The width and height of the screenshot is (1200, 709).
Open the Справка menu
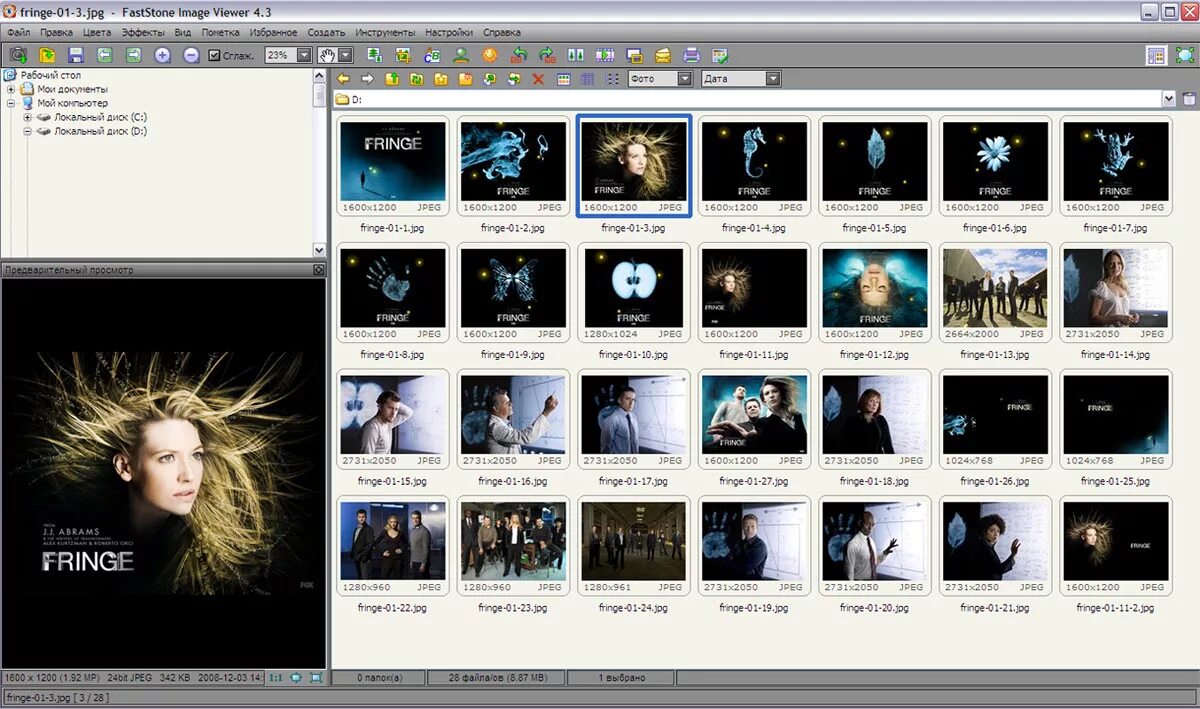tap(501, 33)
